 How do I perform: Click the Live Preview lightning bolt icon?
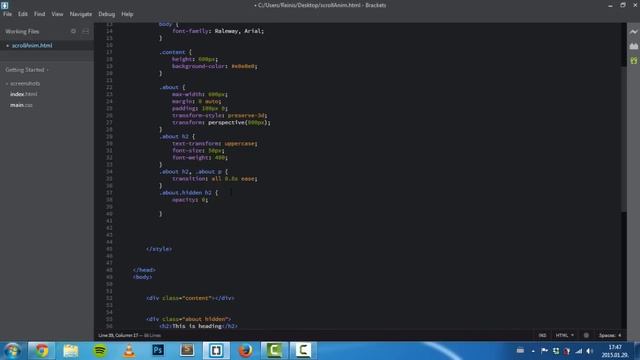[x=633, y=32]
